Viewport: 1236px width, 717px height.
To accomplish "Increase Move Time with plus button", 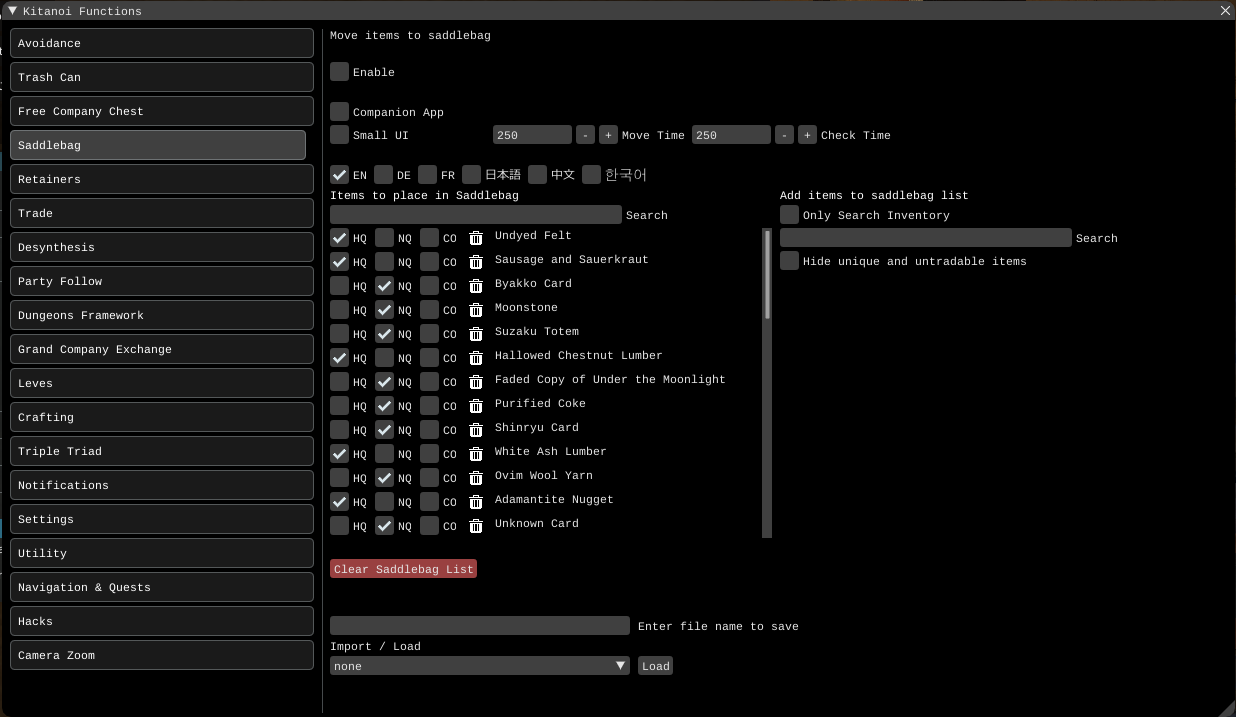I will click(x=608, y=135).
